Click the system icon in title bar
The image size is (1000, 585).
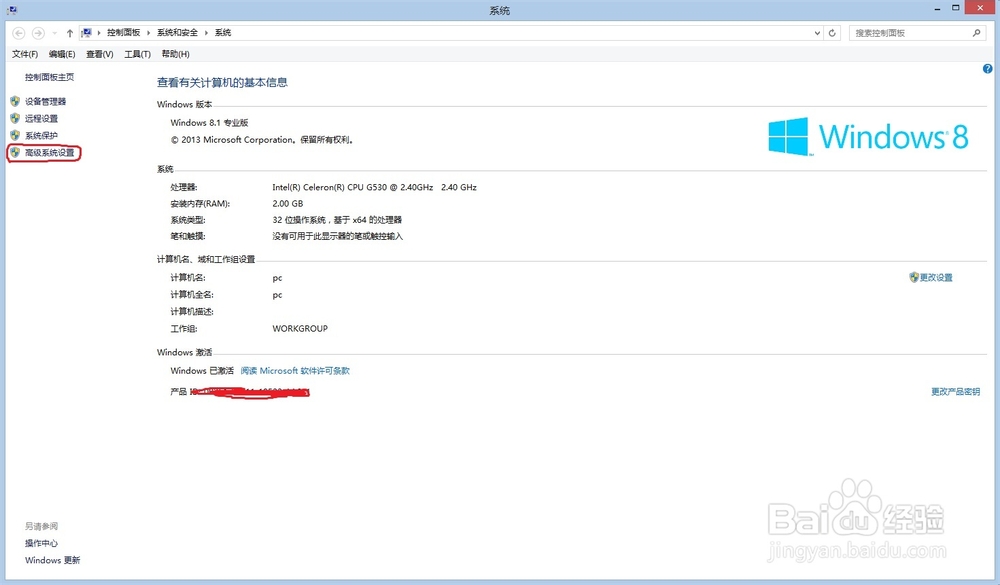click(x=12, y=10)
